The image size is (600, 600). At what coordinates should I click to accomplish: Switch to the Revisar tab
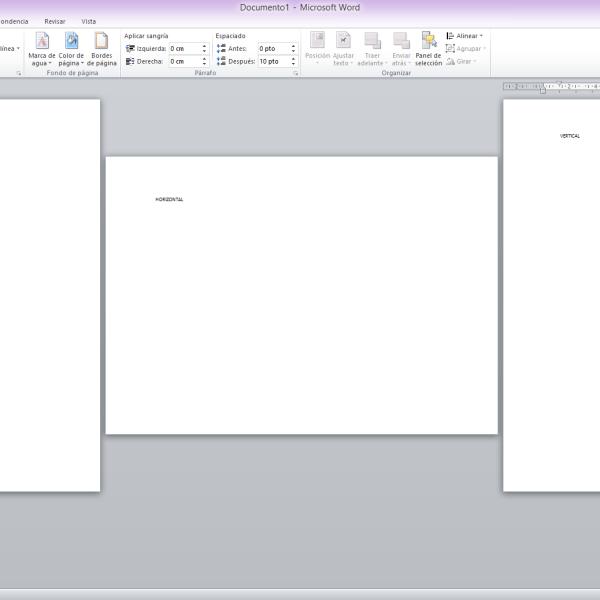55,21
